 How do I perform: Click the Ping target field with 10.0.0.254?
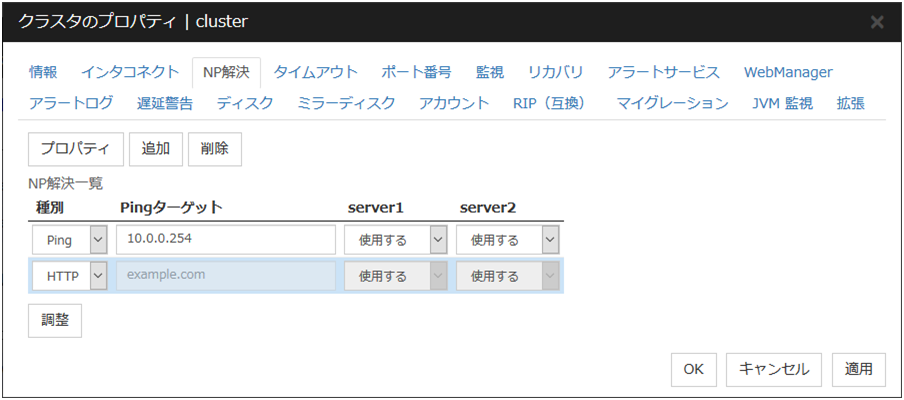[225, 240]
